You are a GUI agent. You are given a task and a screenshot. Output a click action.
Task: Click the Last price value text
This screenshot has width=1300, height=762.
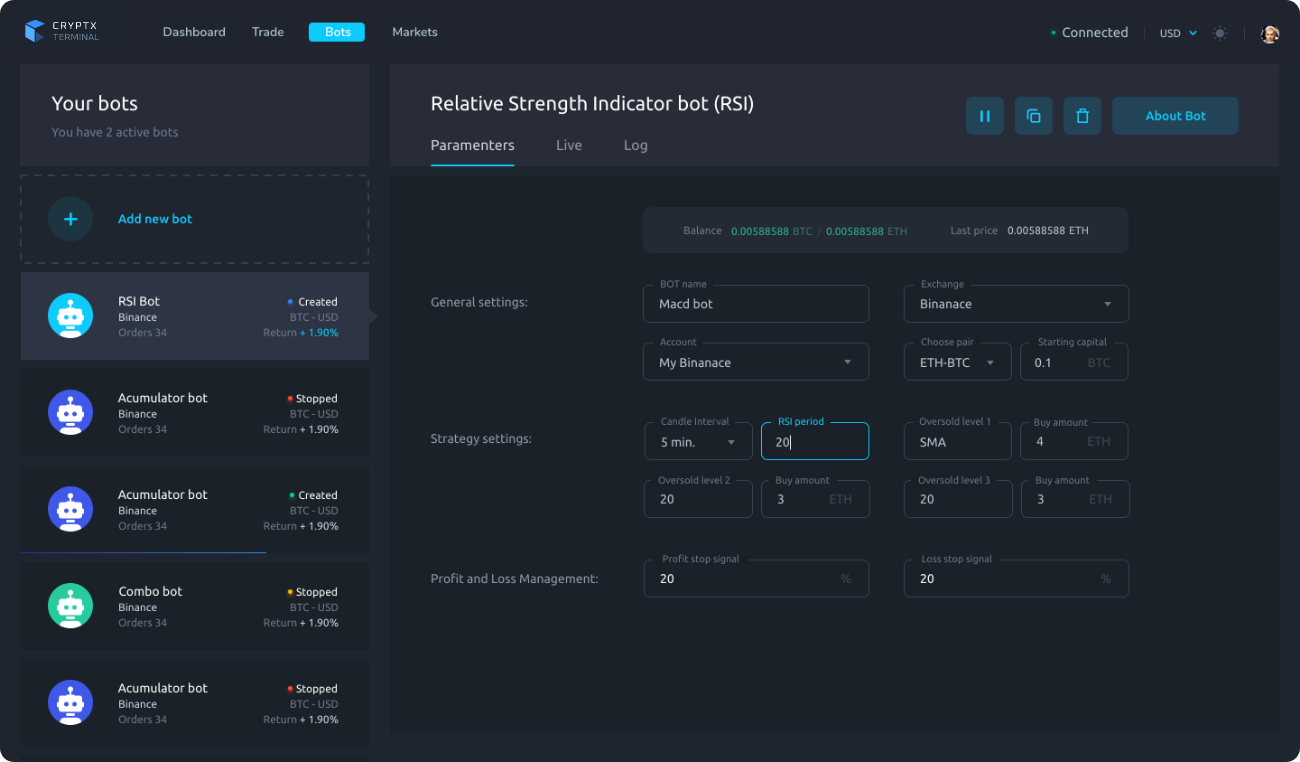pos(1048,231)
